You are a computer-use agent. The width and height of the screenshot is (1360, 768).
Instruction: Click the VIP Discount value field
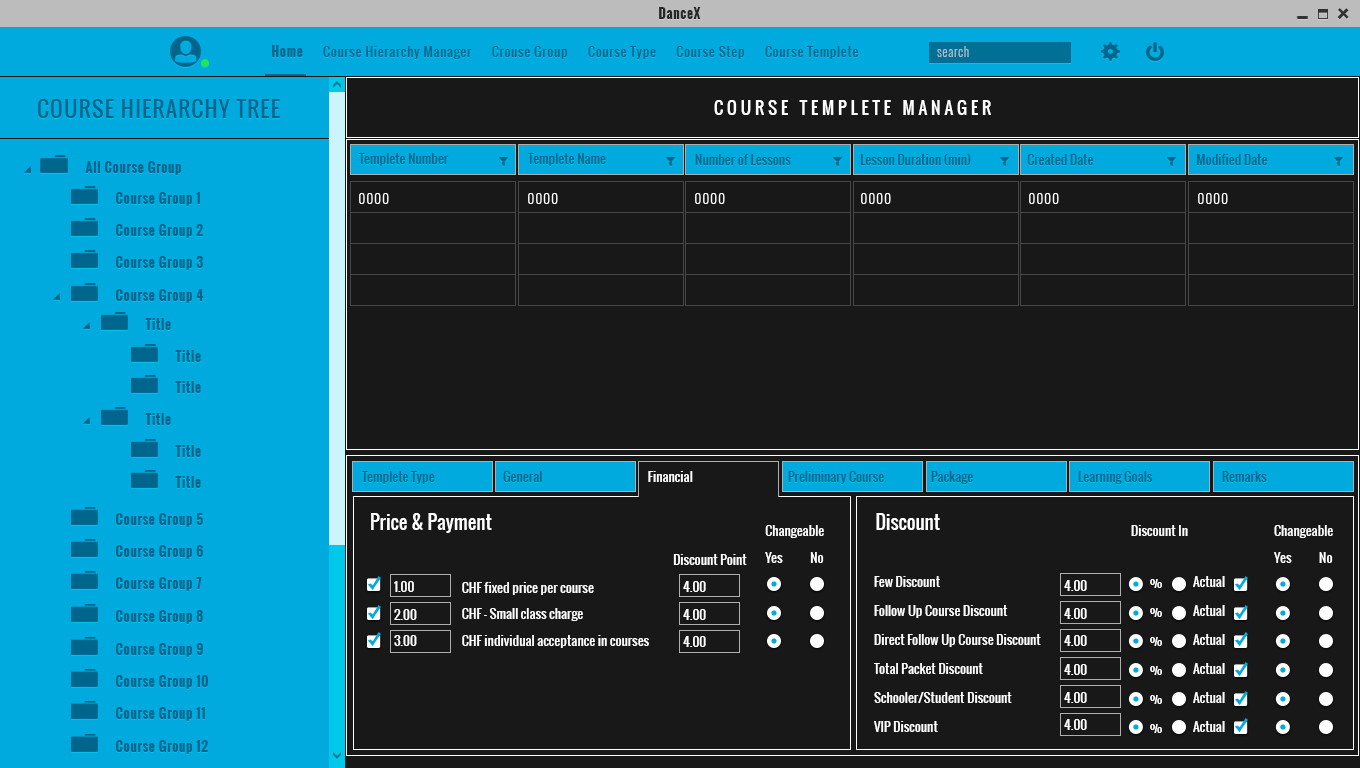pyautogui.click(x=1090, y=725)
